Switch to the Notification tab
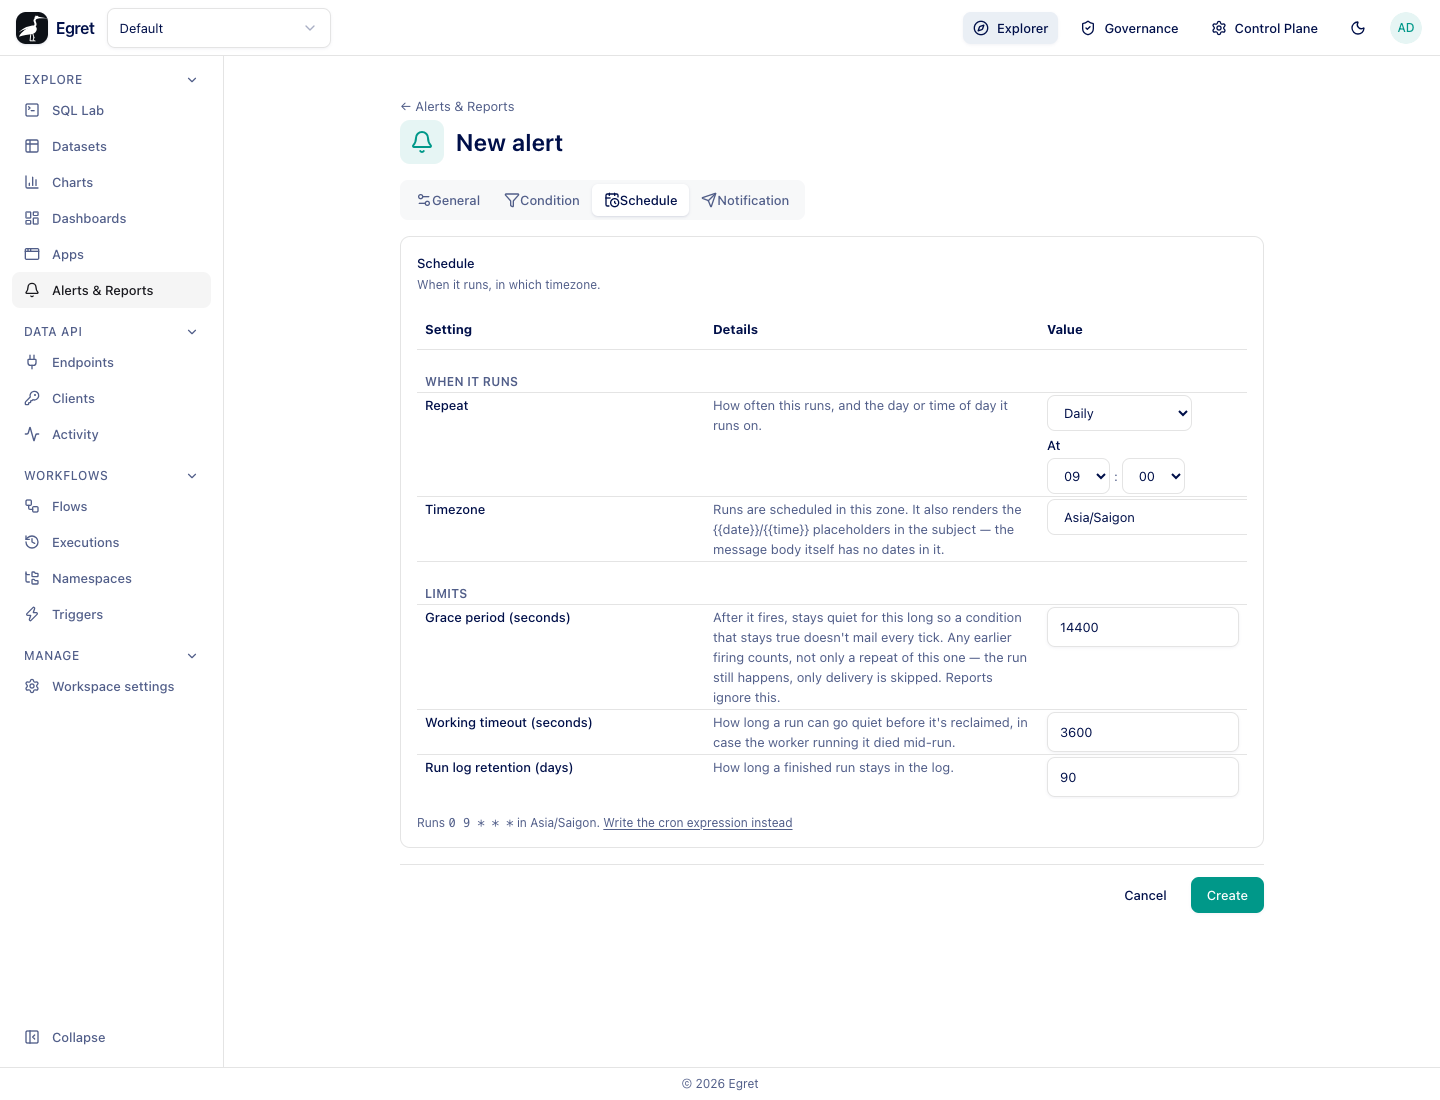 (x=745, y=200)
